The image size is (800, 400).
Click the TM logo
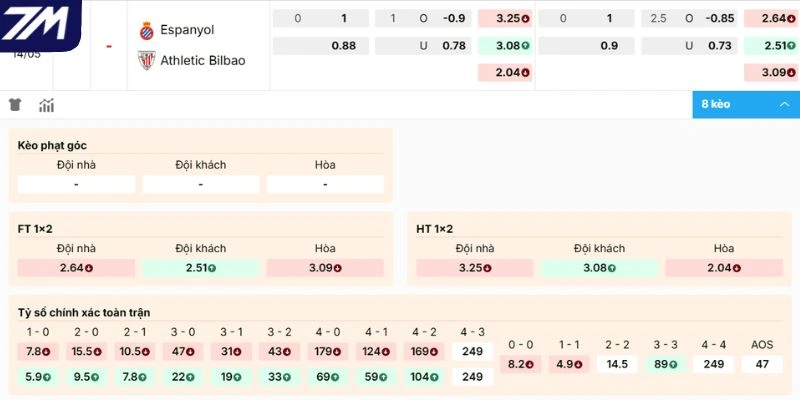click(x=40, y=24)
